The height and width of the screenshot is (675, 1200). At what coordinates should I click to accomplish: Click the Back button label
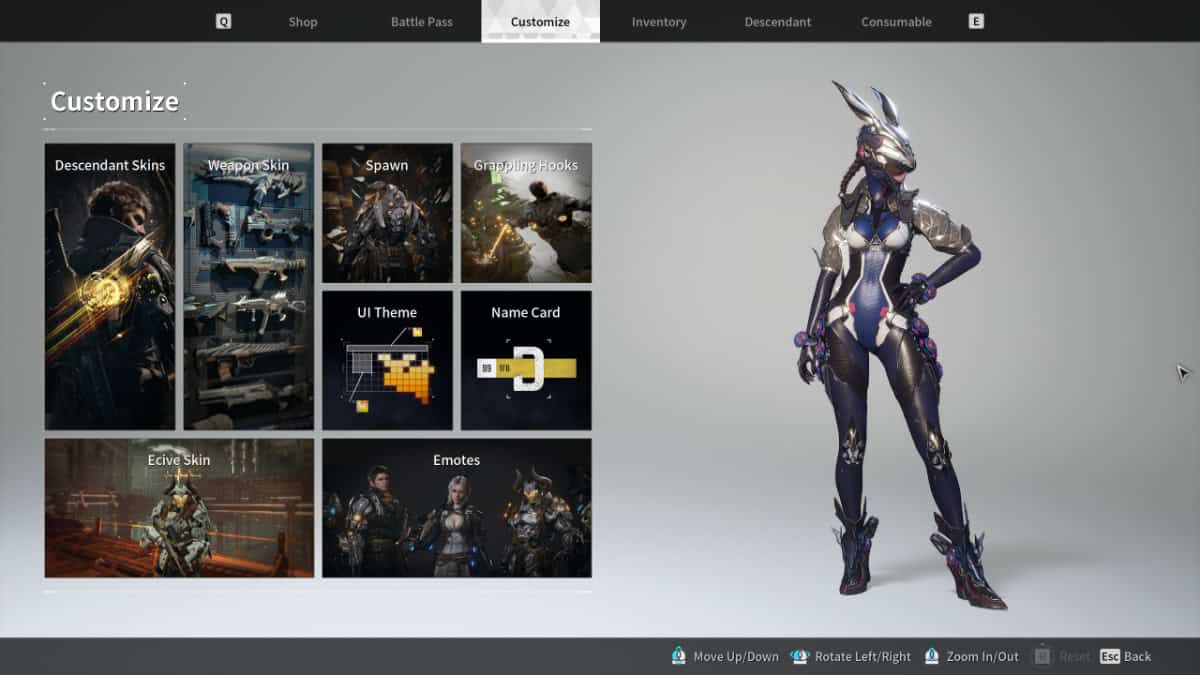coord(1138,656)
